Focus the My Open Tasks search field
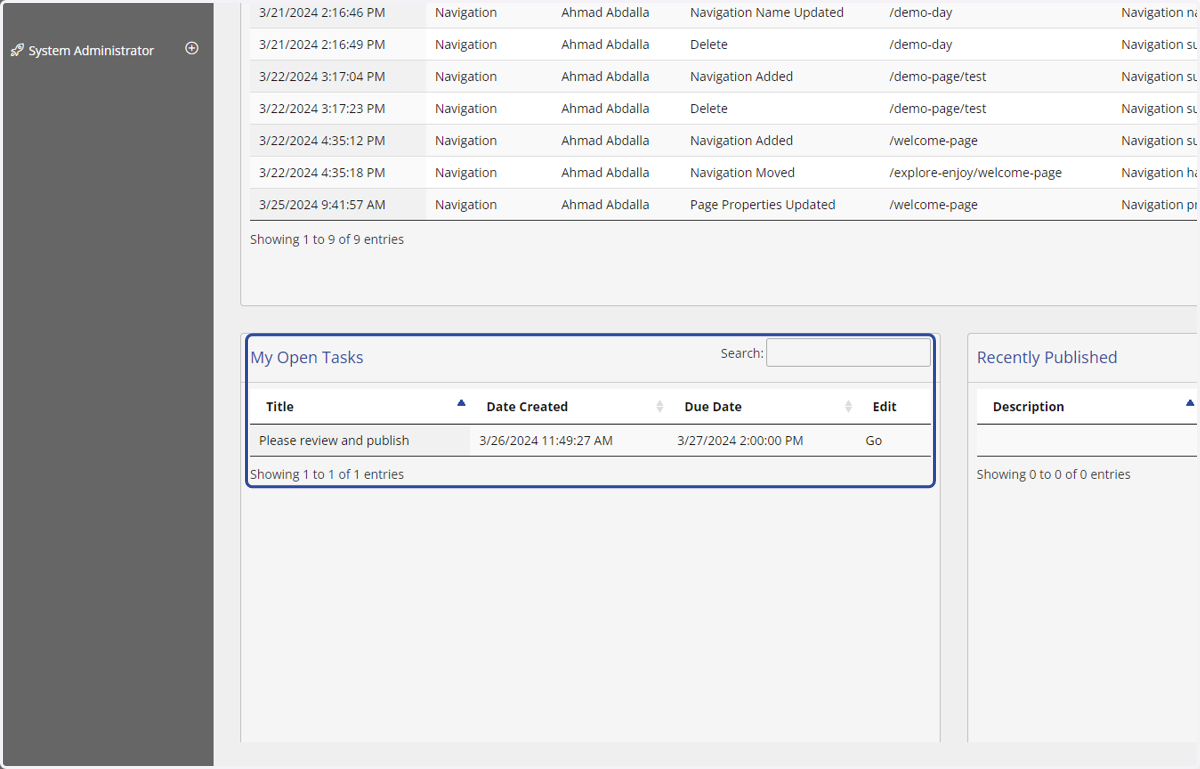Image resolution: width=1200 pixels, height=769 pixels. coord(848,353)
